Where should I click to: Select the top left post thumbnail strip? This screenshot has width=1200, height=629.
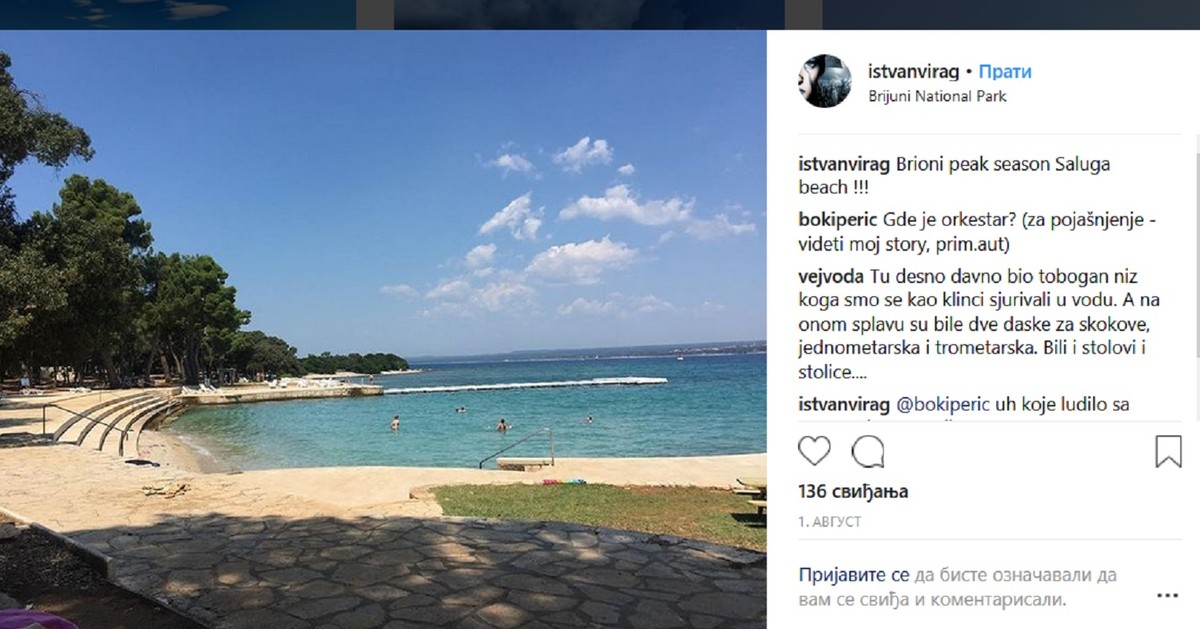(x=178, y=14)
